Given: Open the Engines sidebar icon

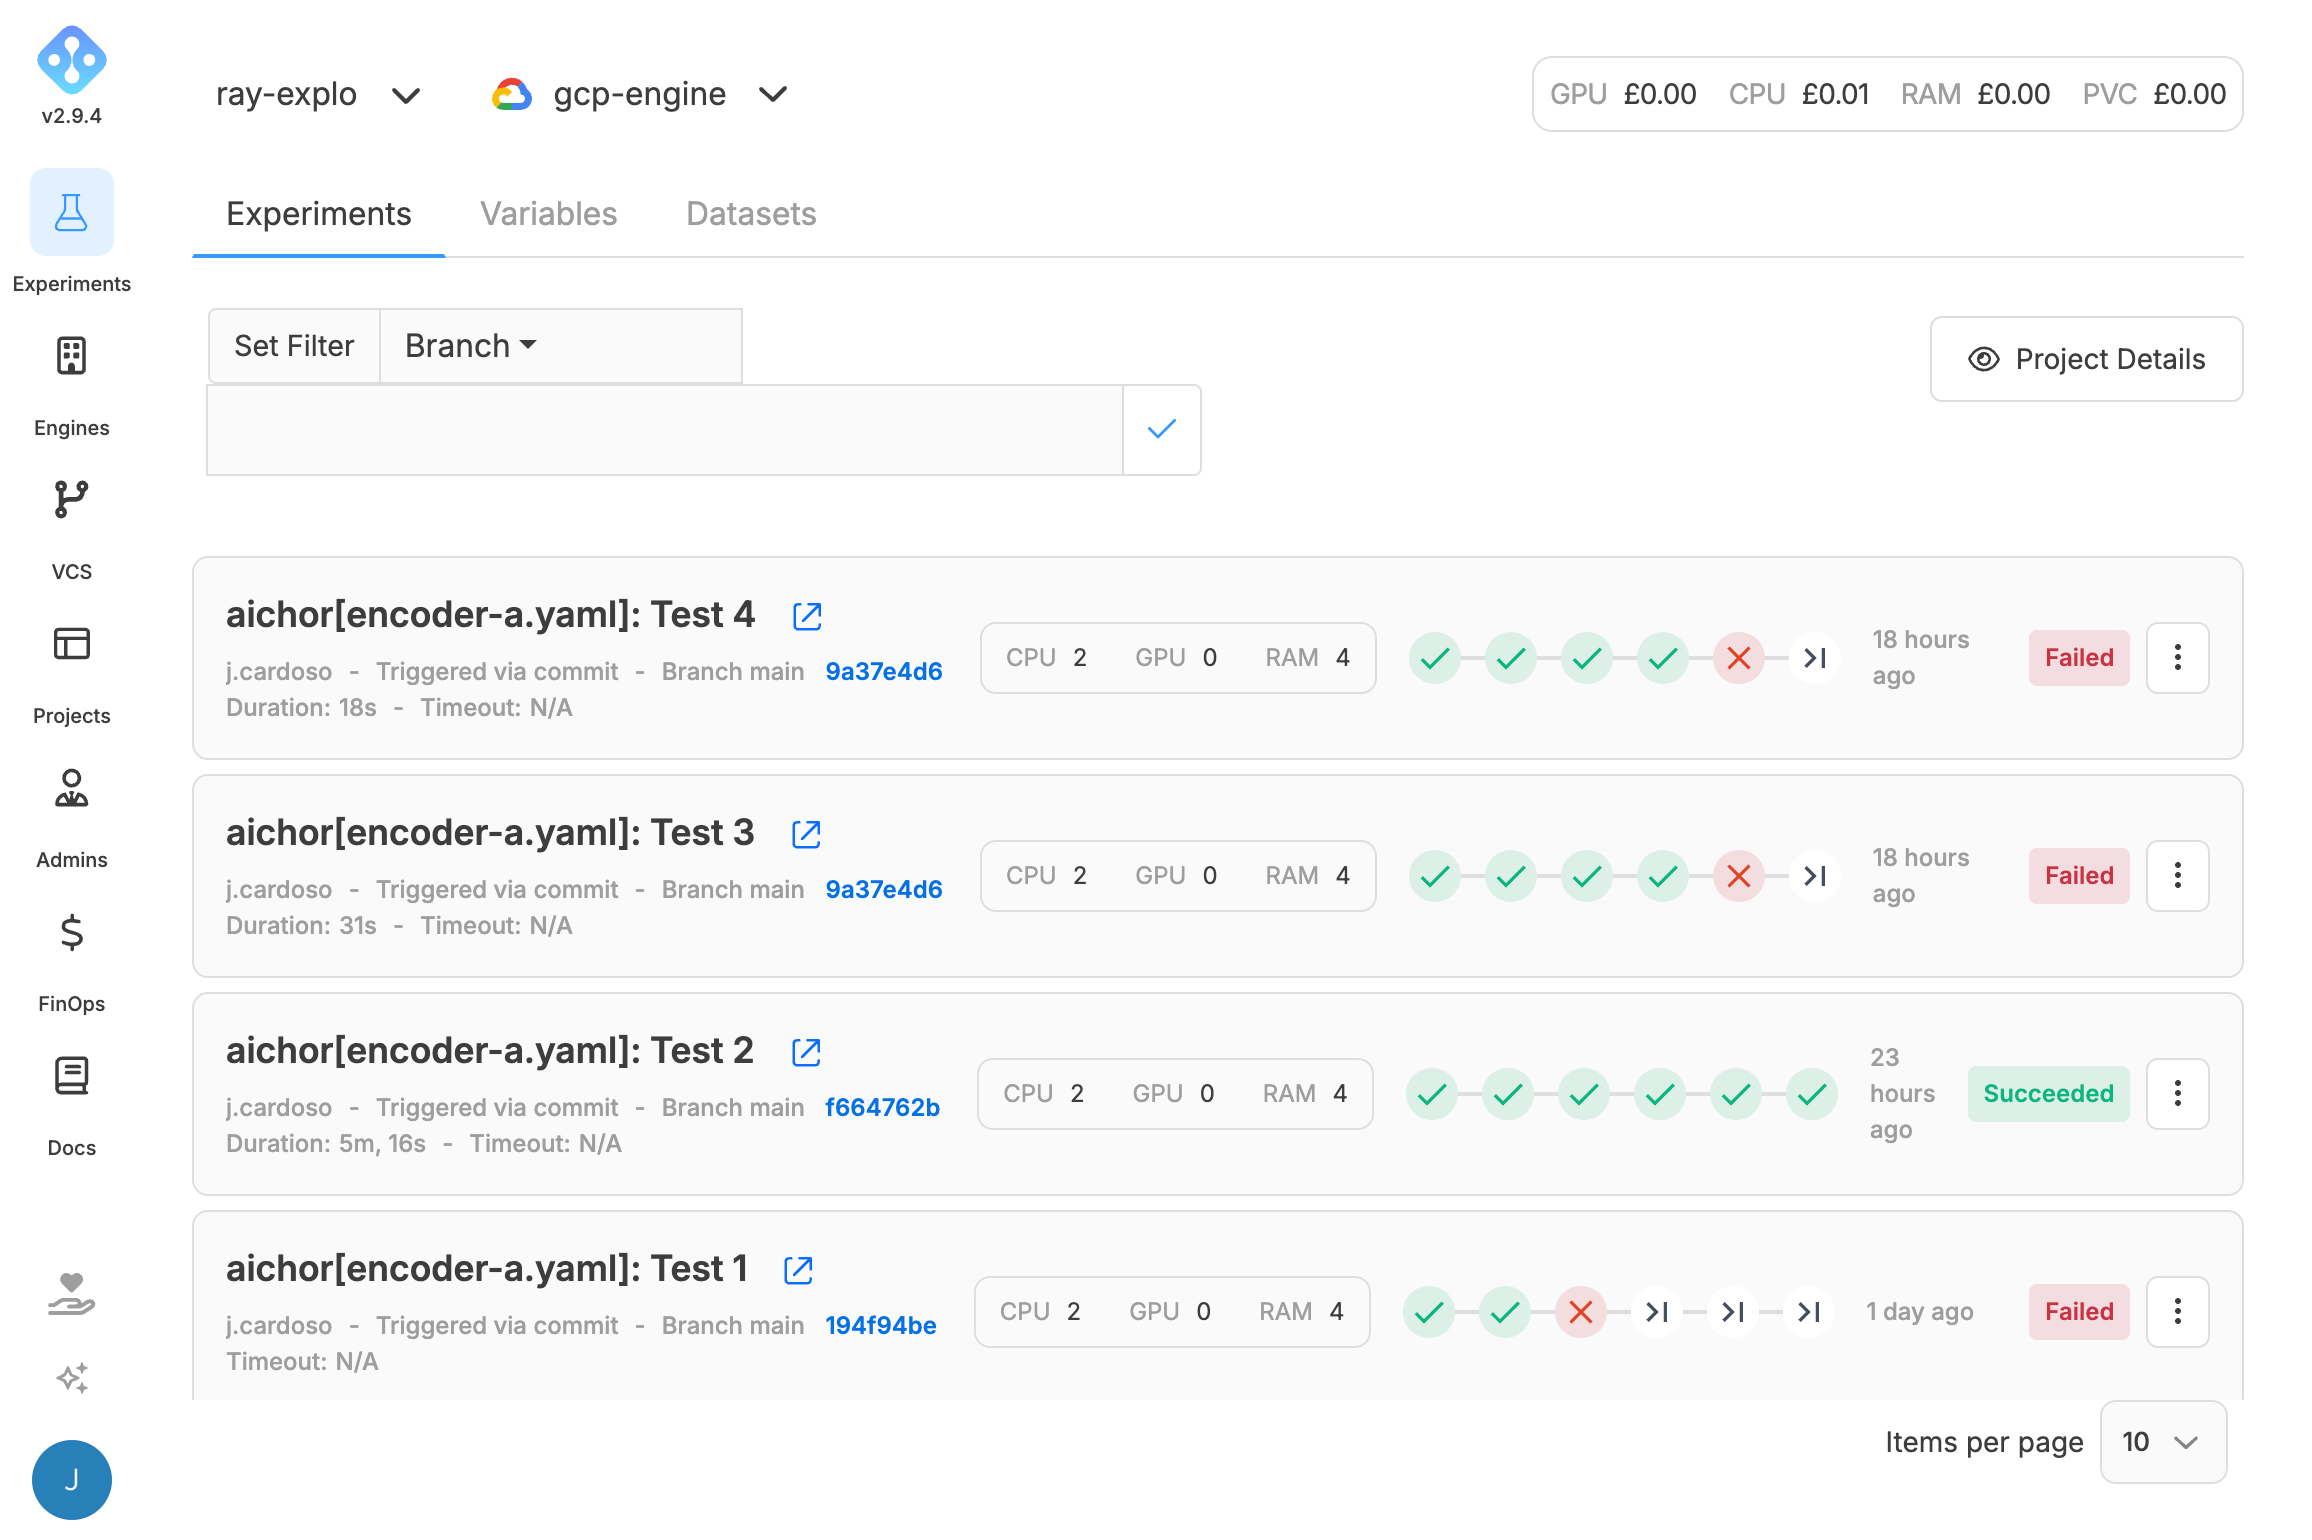Looking at the screenshot, I should (71, 356).
